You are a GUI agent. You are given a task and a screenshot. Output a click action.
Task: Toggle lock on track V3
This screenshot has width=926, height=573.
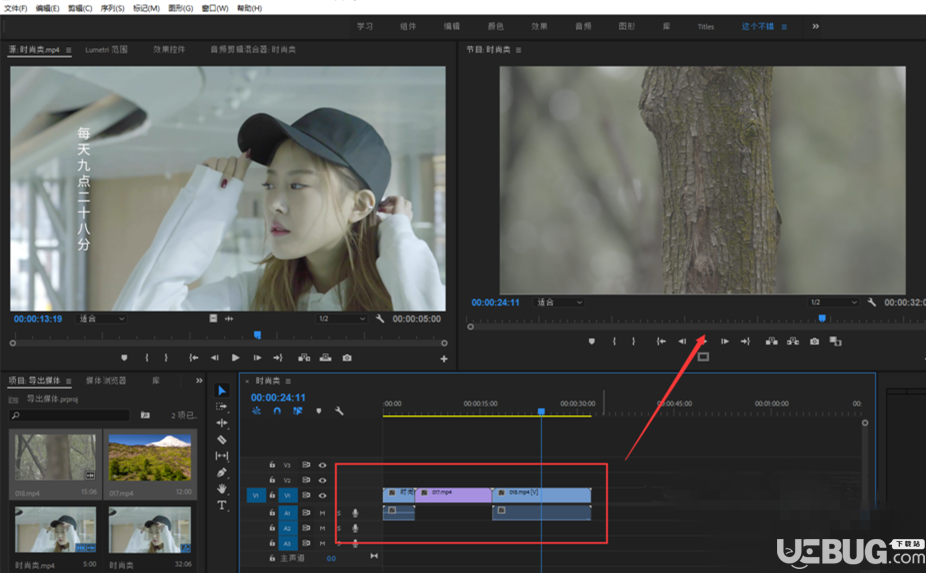point(272,465)
